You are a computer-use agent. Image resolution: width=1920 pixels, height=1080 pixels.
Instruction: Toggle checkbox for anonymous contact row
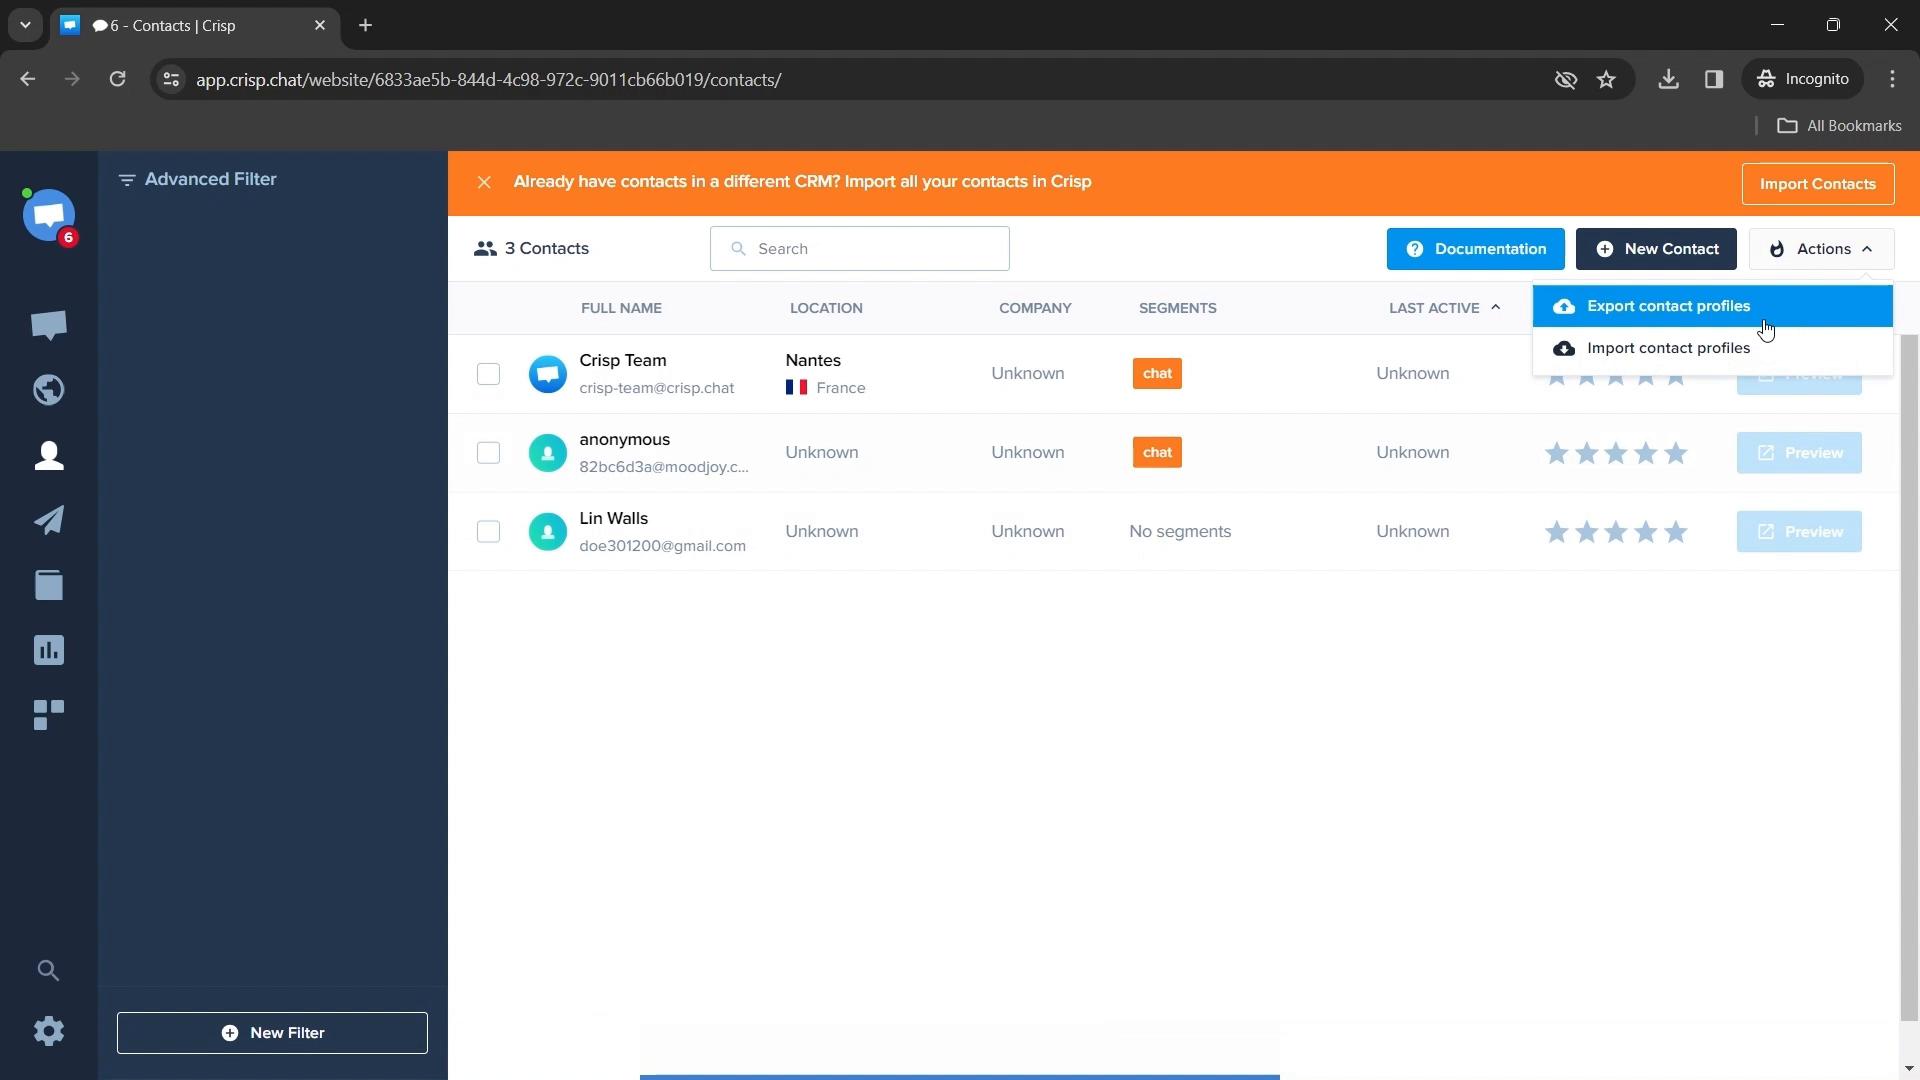[x=488, y=452]
